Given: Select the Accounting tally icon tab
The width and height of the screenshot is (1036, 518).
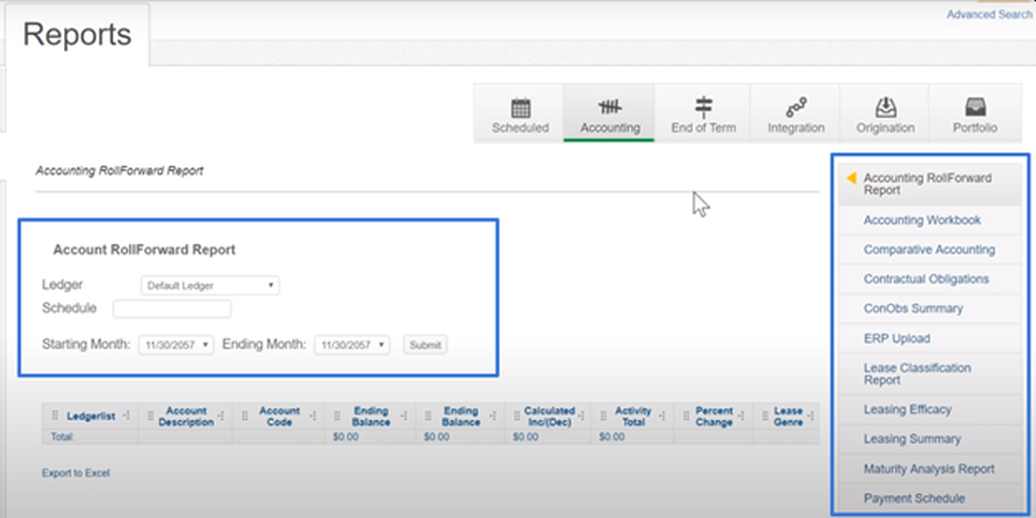Looking at the screenshot, I should pyautogui.click(x=609, y=108).
